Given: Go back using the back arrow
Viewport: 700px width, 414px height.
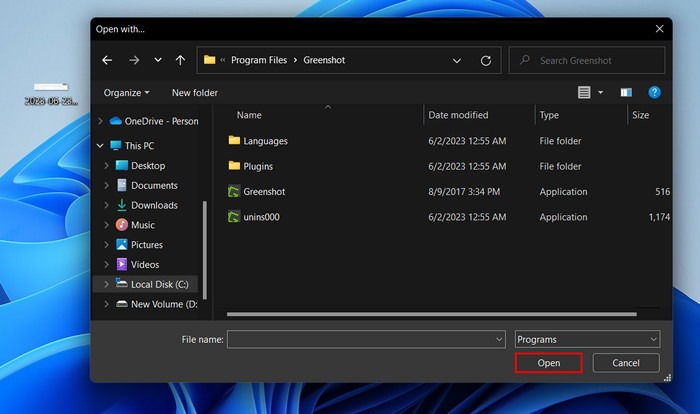Looking at the screenshot, I should click(107, 60).
